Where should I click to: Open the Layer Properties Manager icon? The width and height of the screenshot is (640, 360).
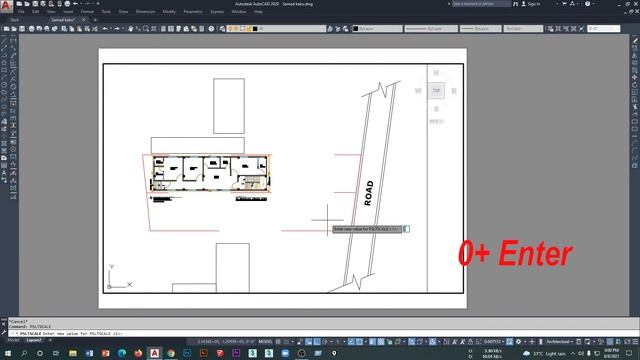222,29
